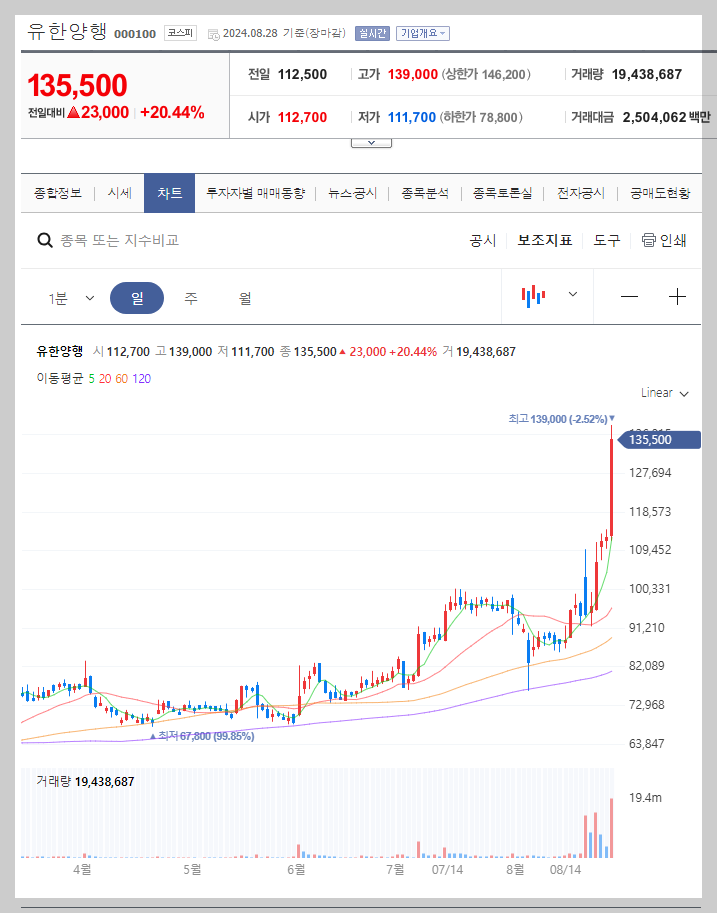This screenshot has width=717, height=913.
Task: Open the 1분 interval dropdown
Action: click(70, 296)
